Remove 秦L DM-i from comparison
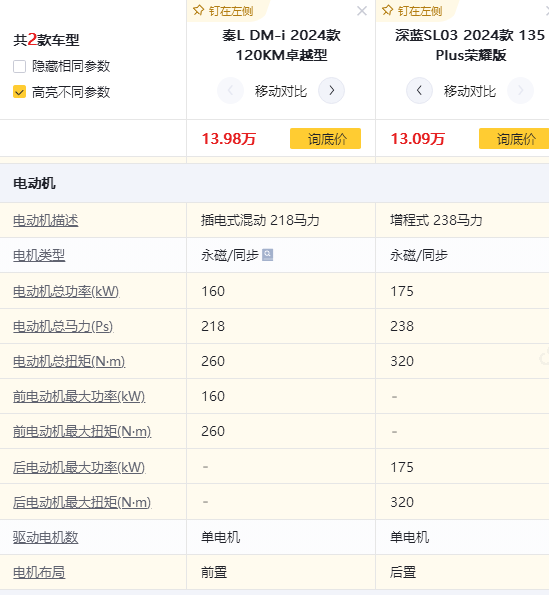 point(362,11)
